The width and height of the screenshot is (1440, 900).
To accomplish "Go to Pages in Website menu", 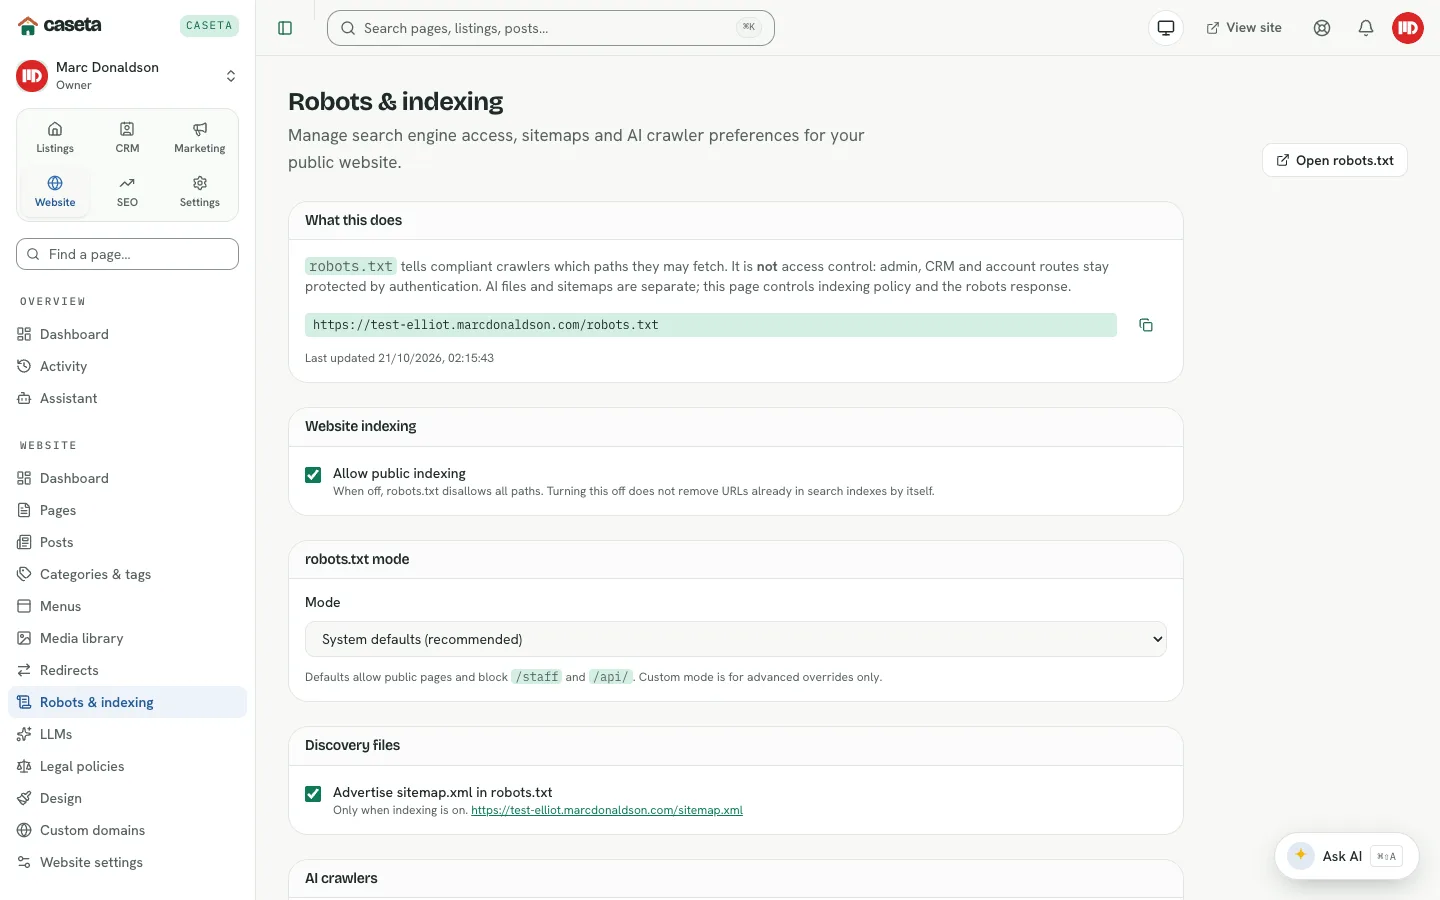I will 127,510.
